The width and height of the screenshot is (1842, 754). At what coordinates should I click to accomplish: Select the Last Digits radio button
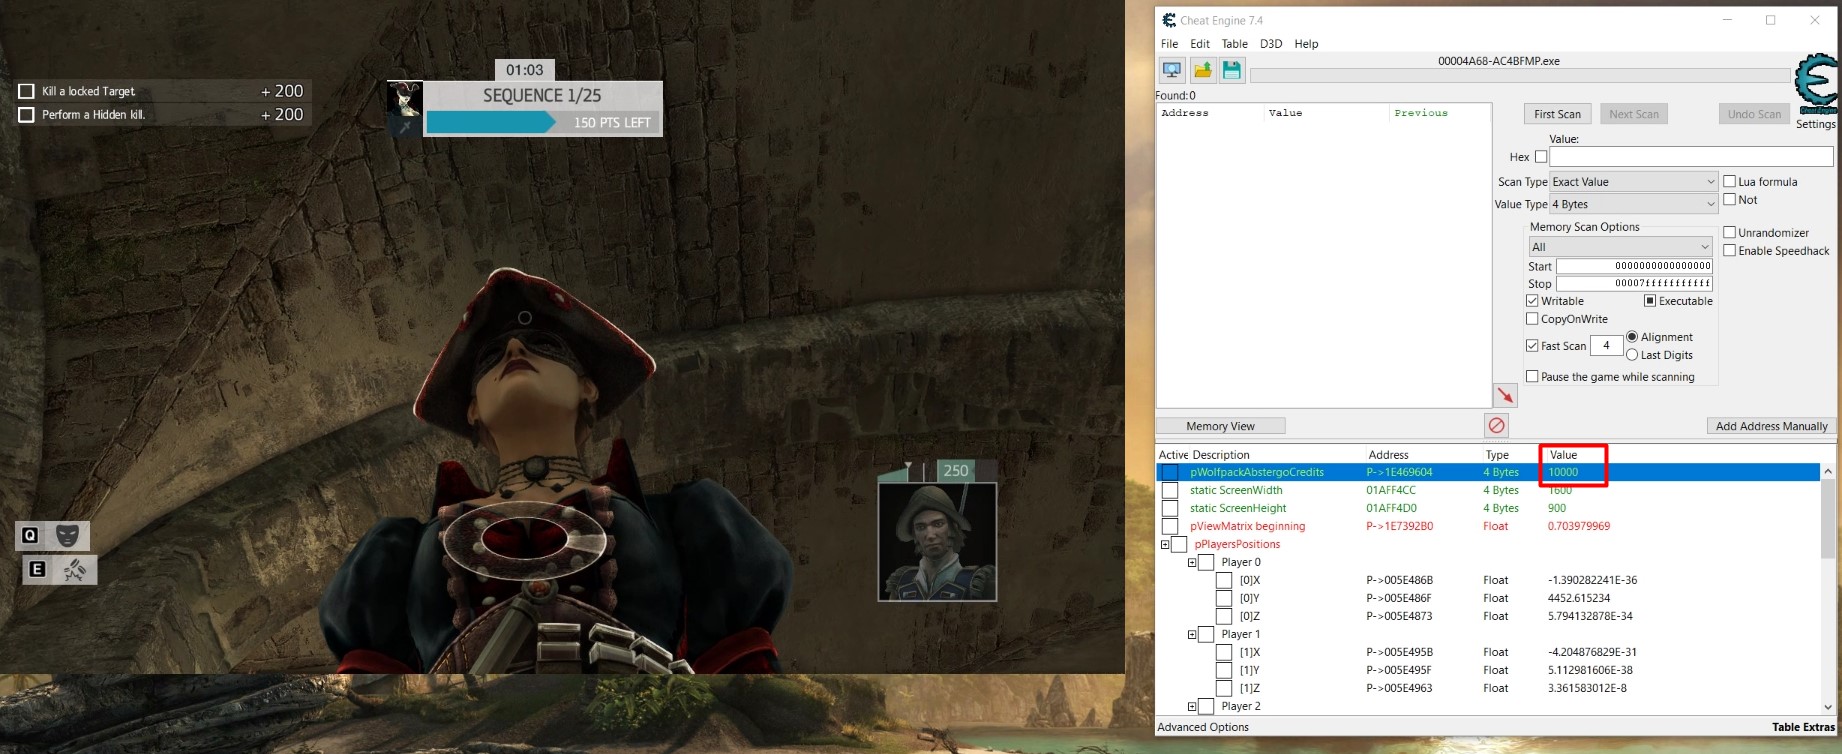tap(1632, 355)
